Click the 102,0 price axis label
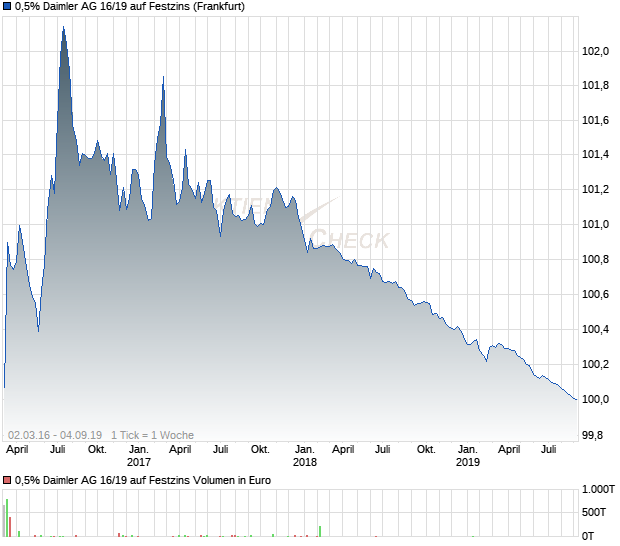This screenshot has height=546, width=620. point(595,51)
